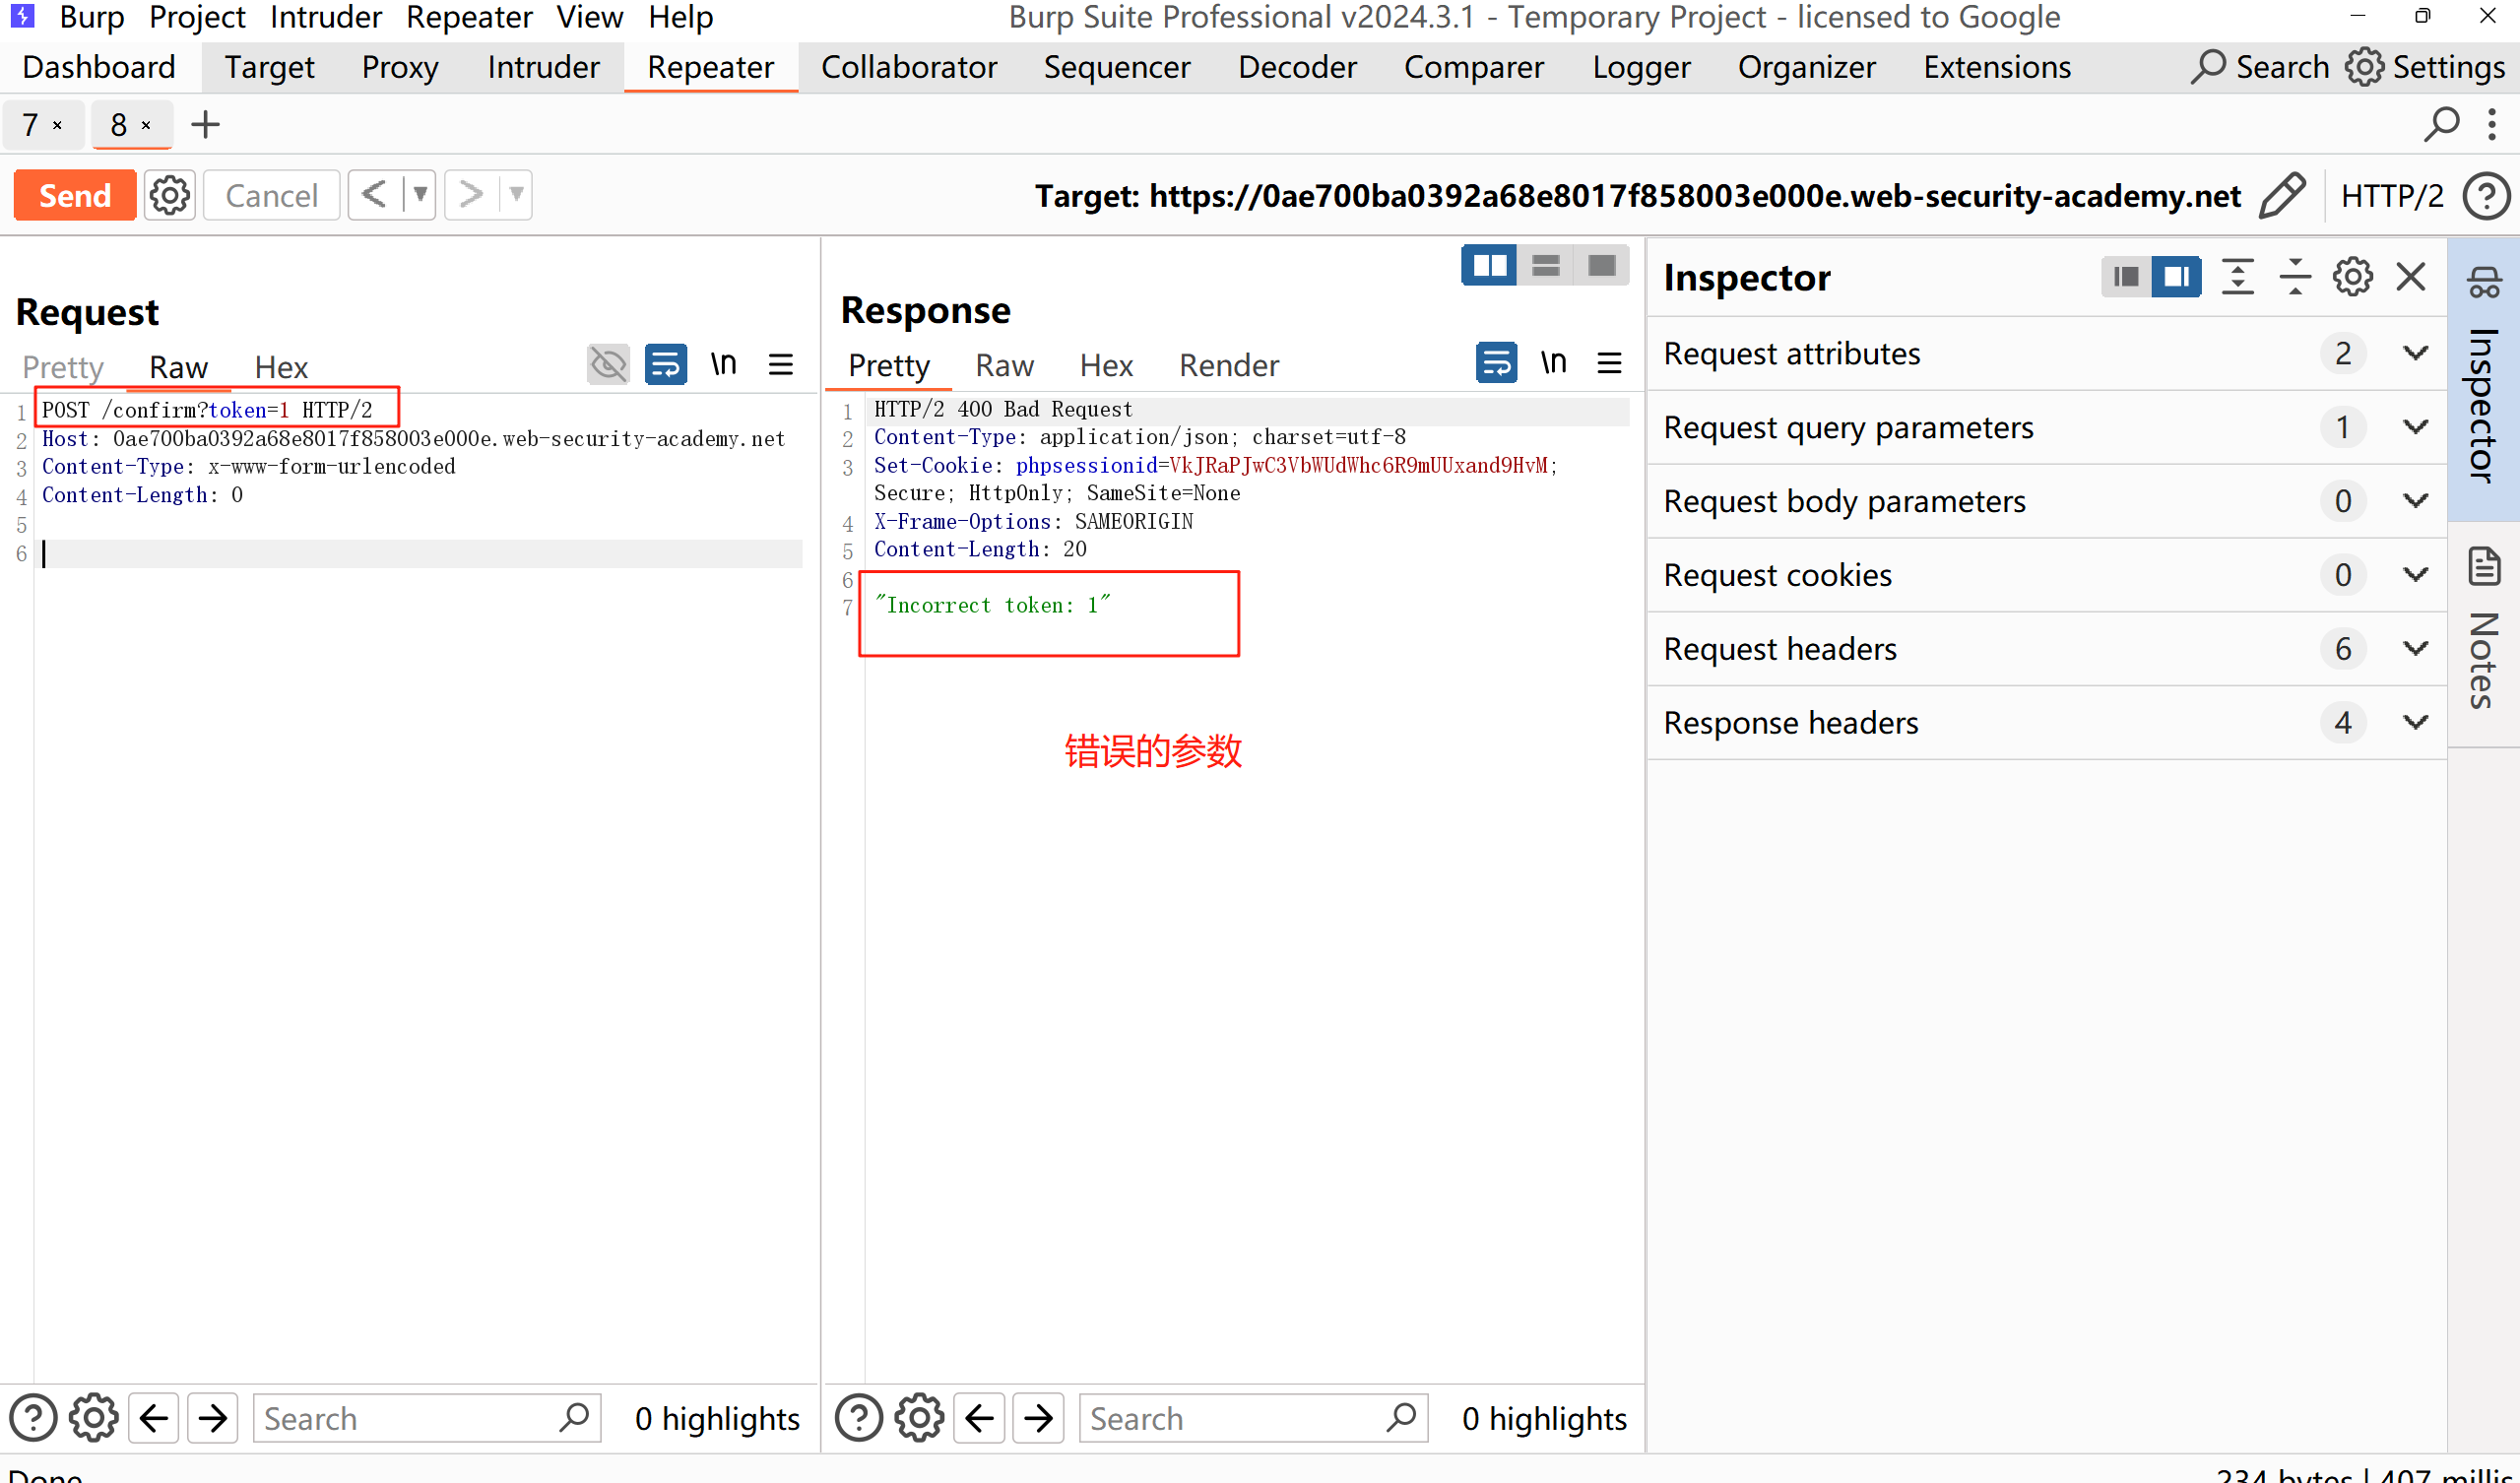Open the Inspector settings gear icon
2520x1483 pixels.
pos(2352,277)
